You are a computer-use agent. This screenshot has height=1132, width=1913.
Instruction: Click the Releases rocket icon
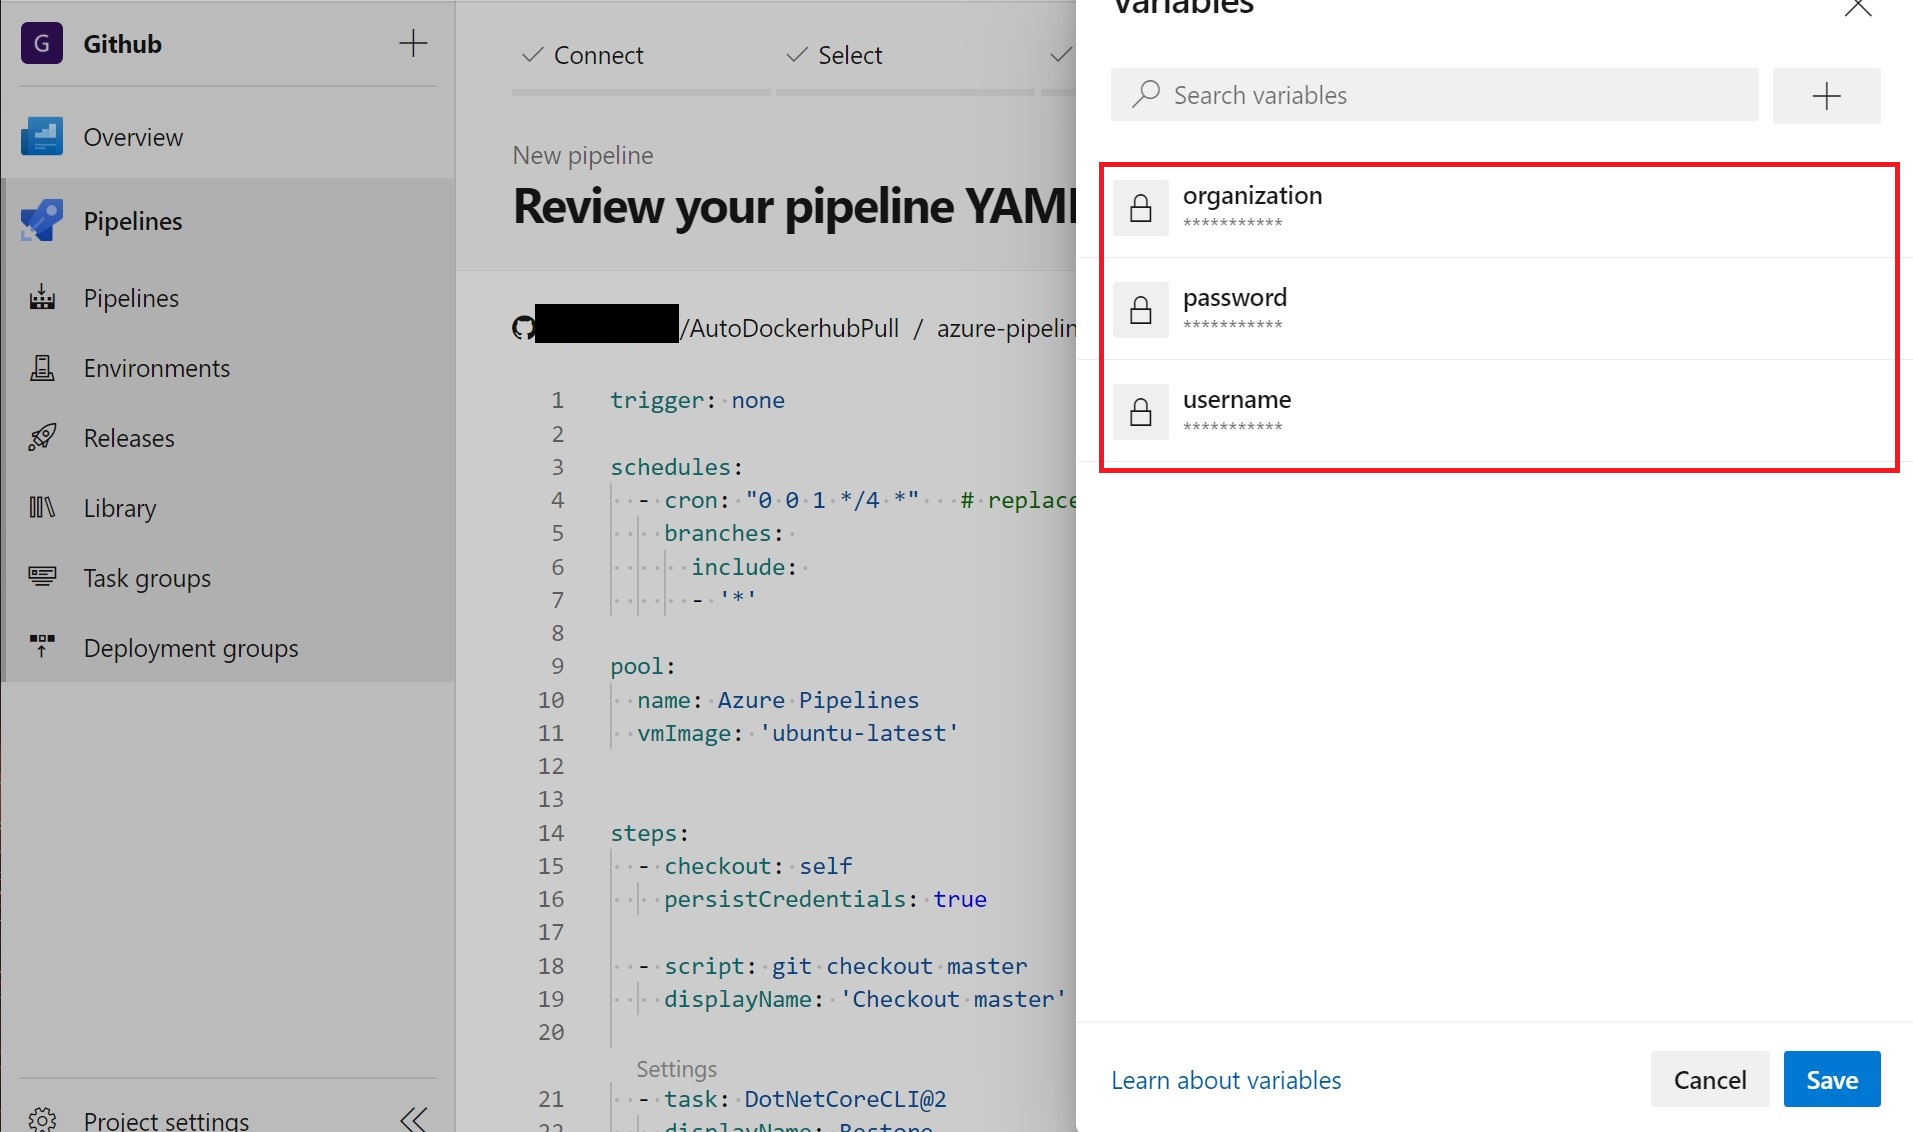tap(42, 437)
